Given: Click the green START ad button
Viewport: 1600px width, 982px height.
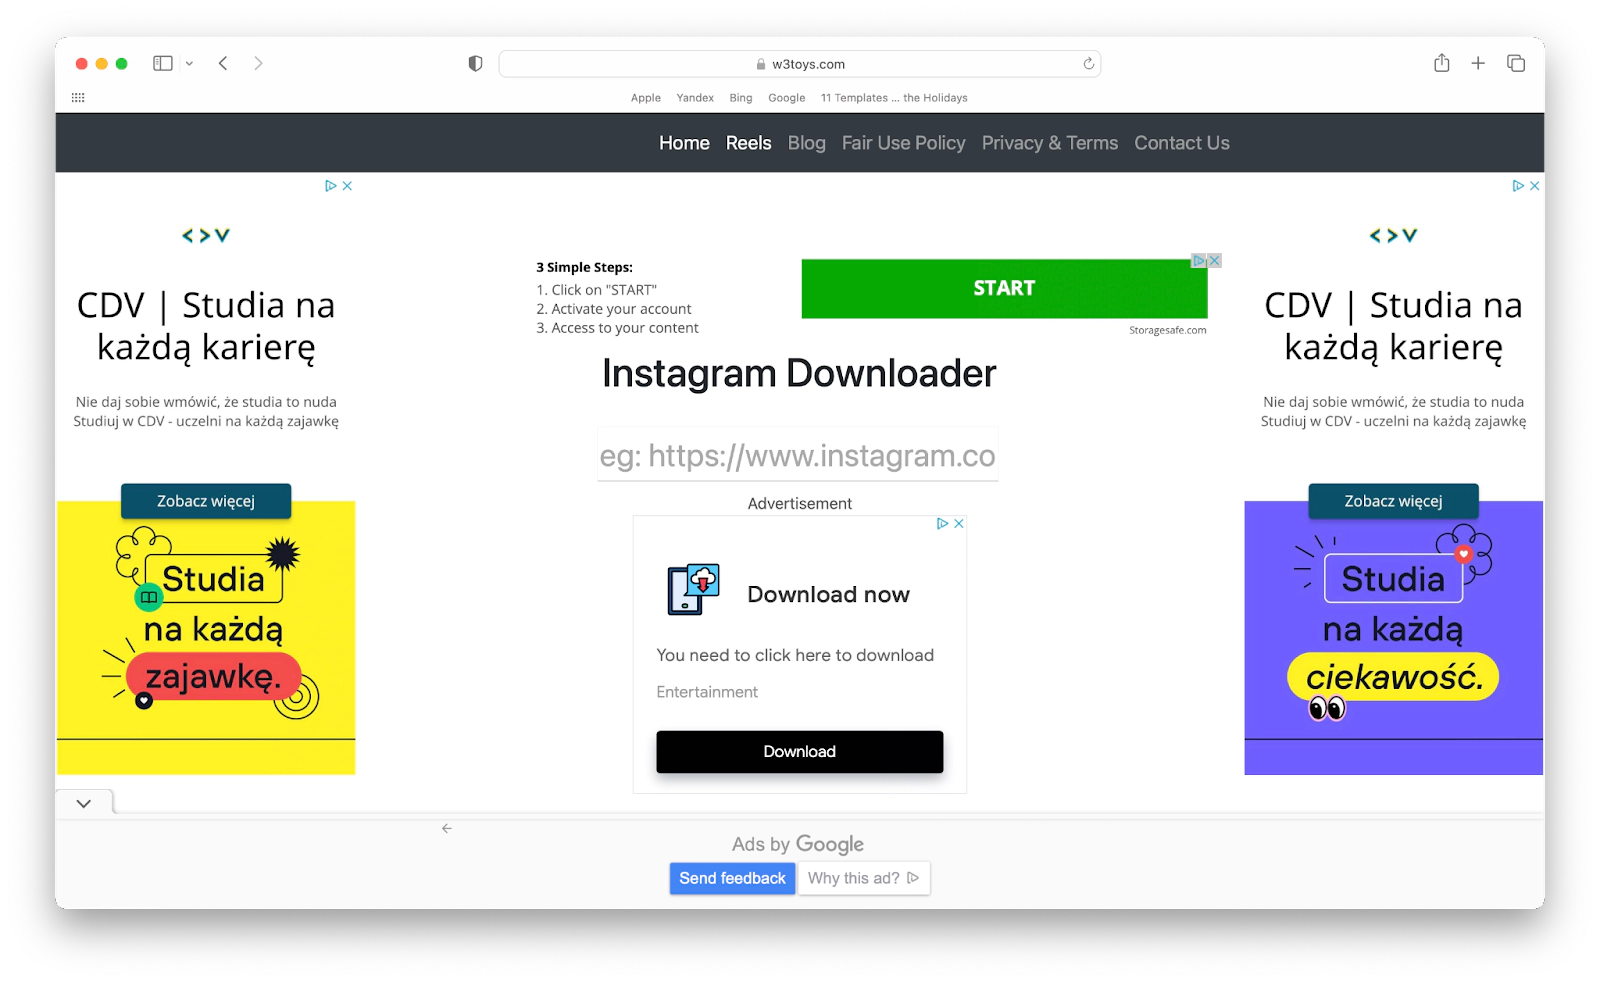Looking at the screenshot, I should tap(1004, 289).
